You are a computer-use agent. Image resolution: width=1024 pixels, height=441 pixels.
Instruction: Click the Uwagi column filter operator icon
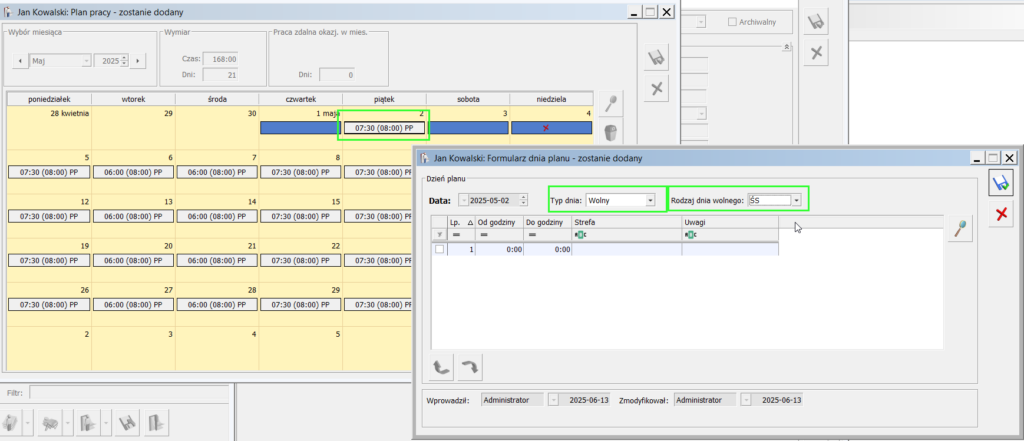pos(690,235)
